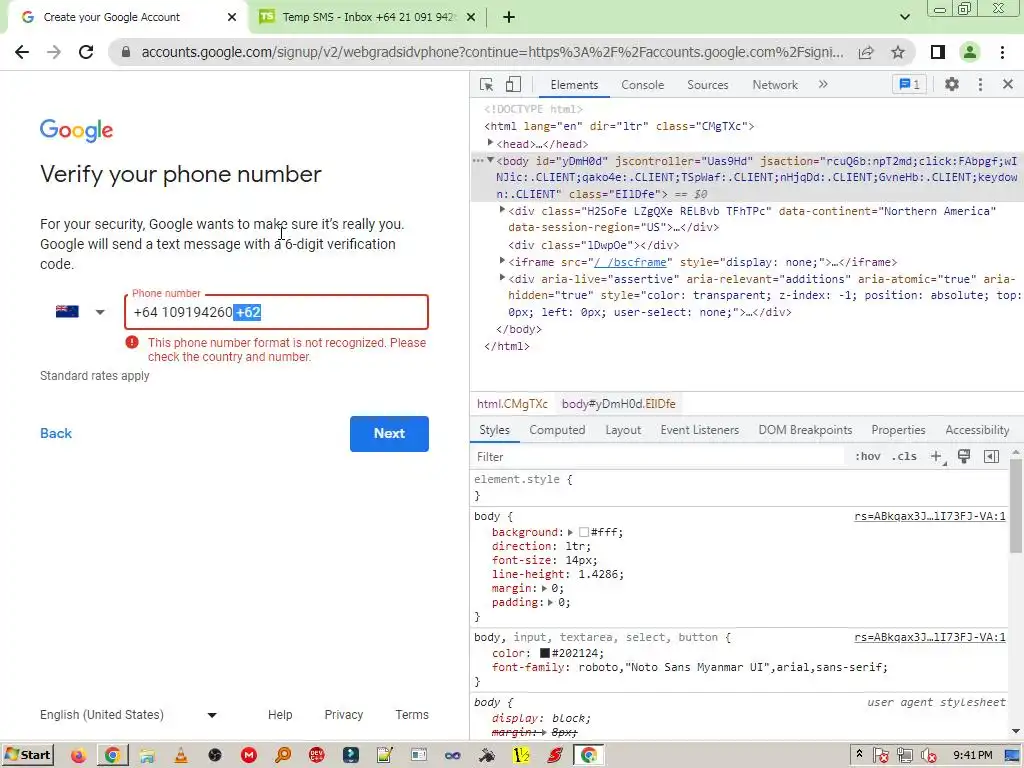Reload the current page
This screenshot has width=1024, height=768.
pos(86,52)
